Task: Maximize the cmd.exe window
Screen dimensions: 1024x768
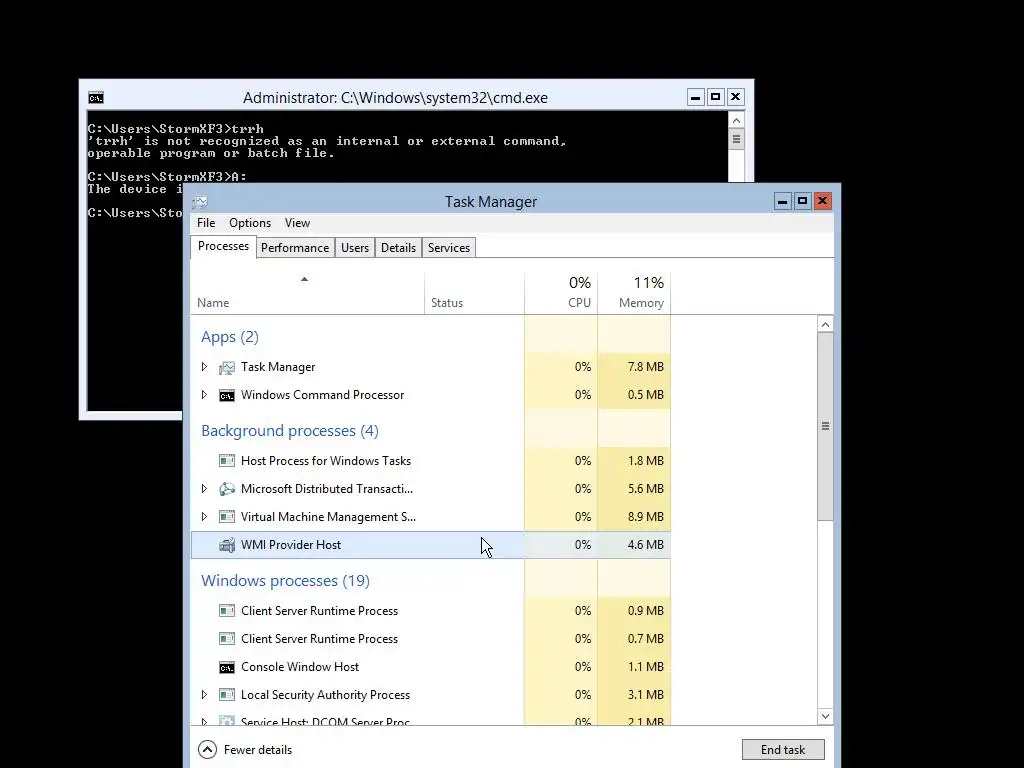Action: [715, 97]
